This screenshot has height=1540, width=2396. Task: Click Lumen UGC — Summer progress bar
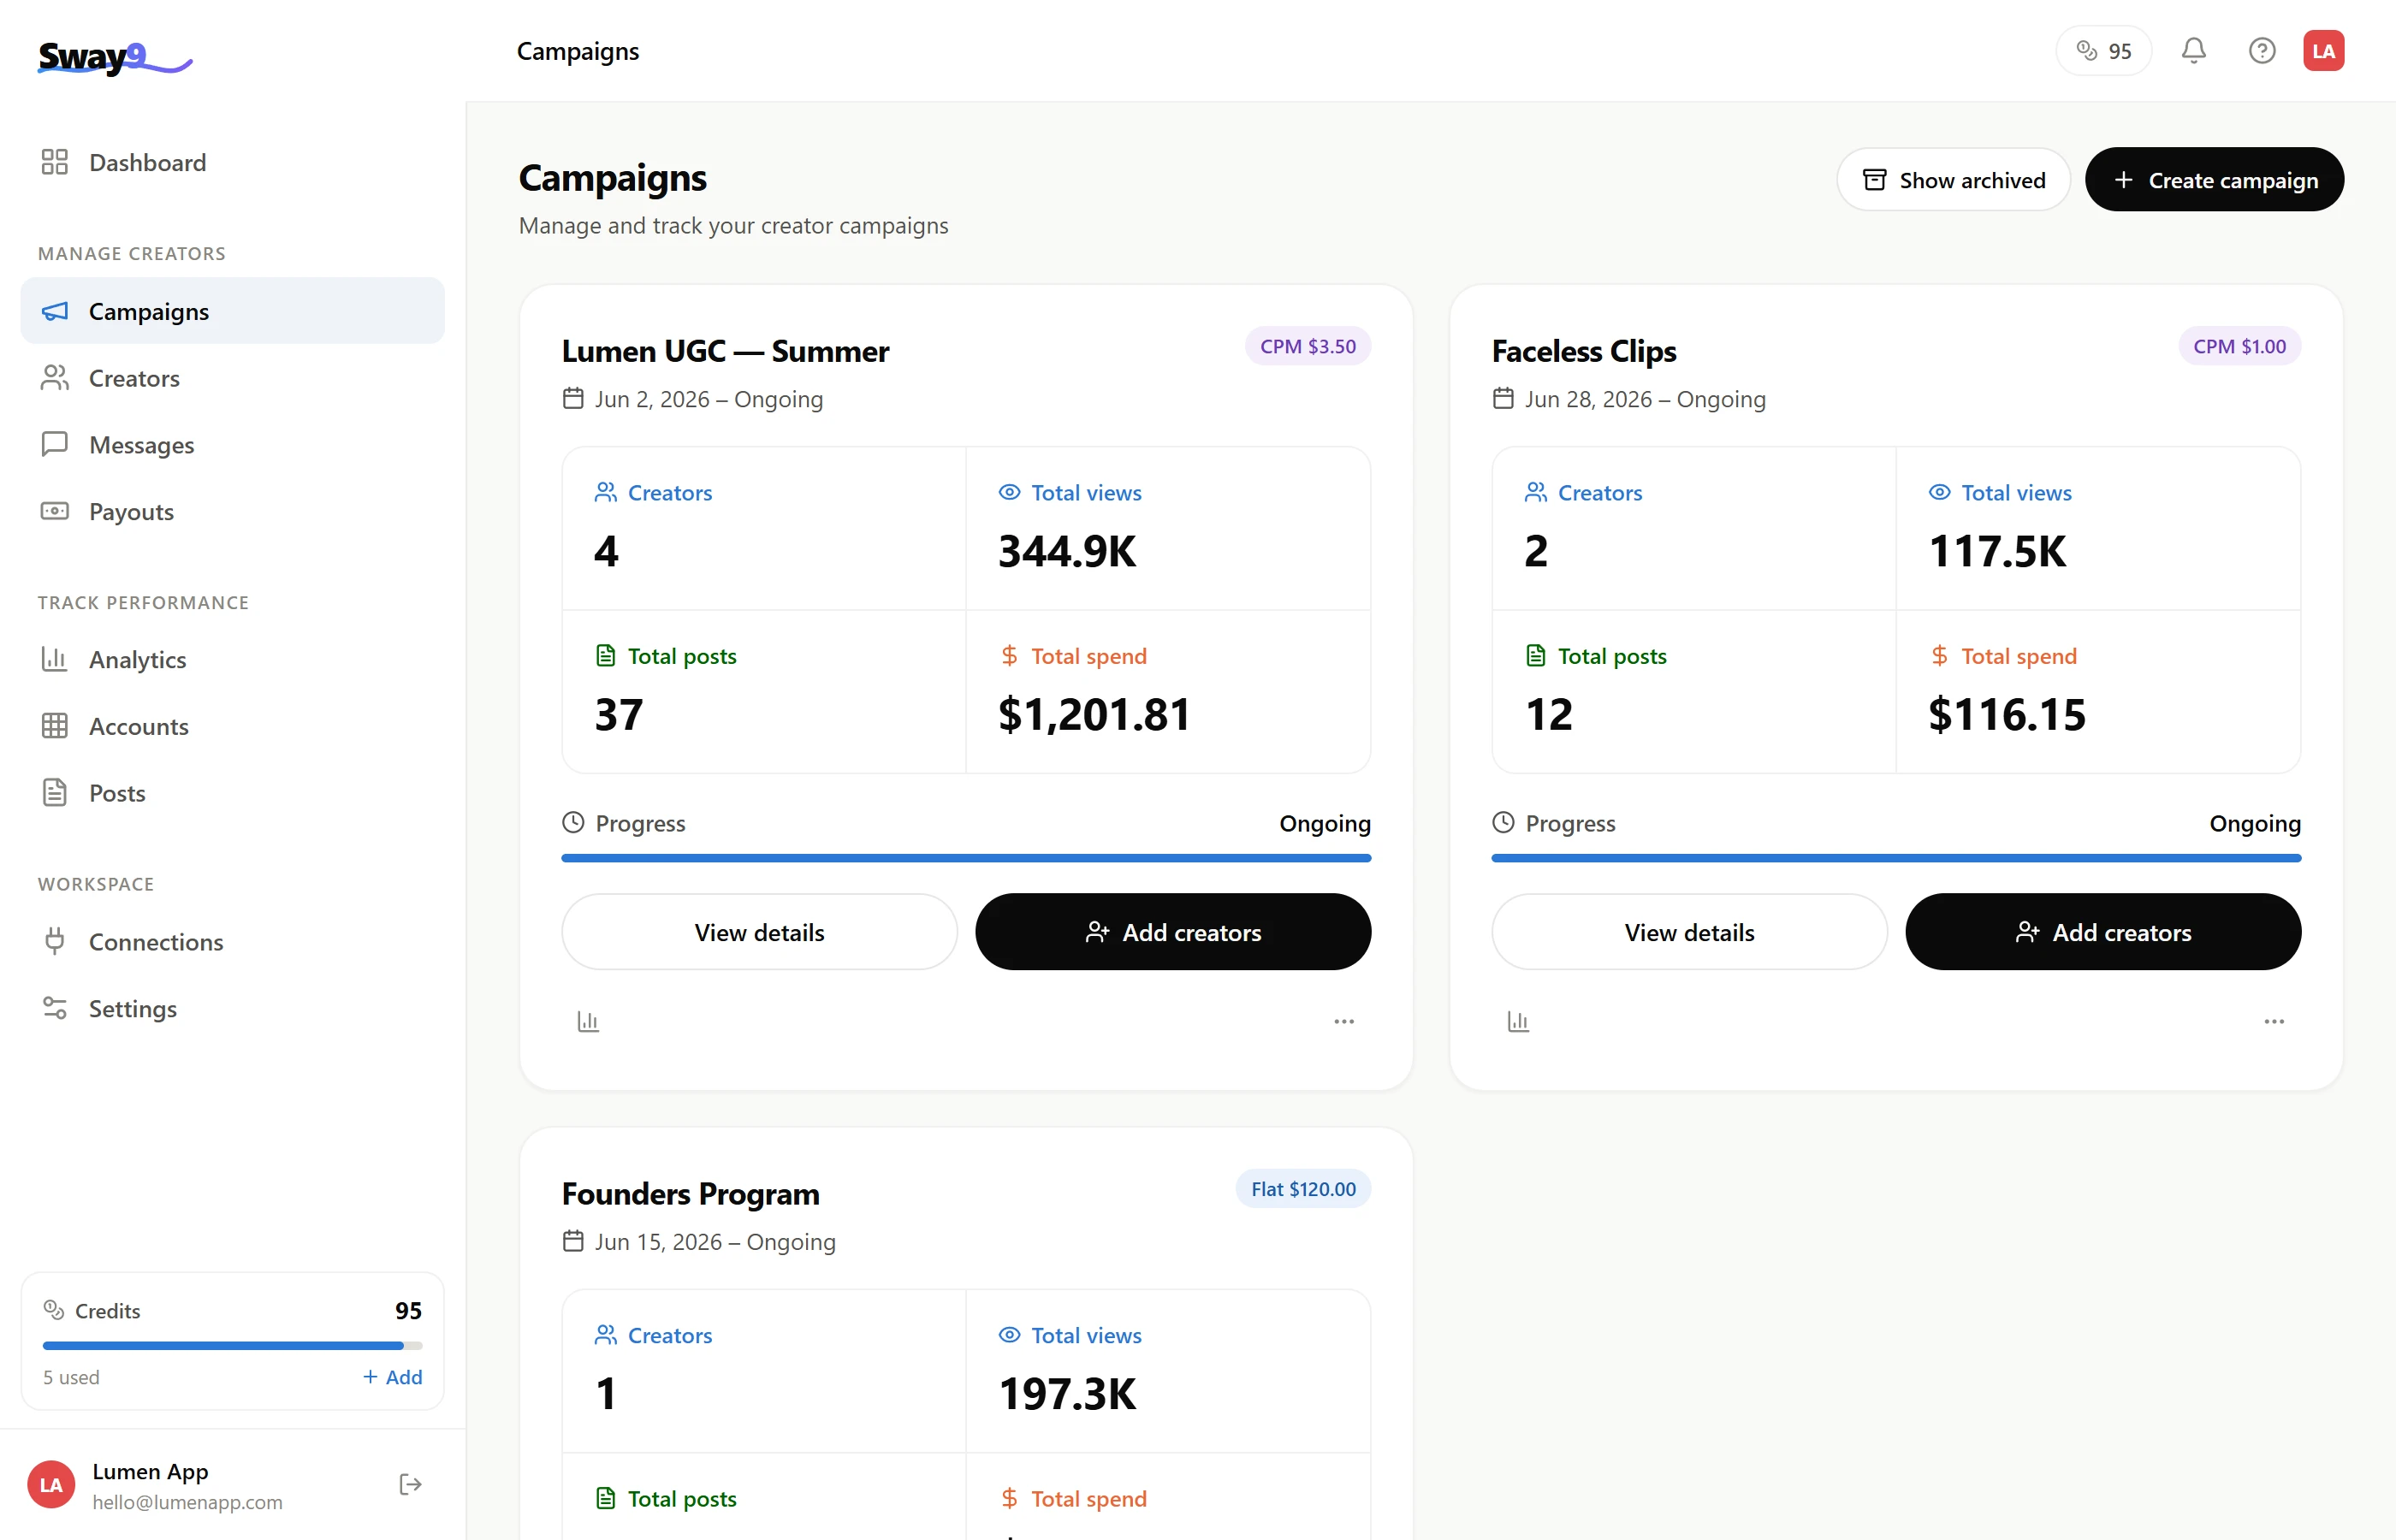(x=966, y=858)
